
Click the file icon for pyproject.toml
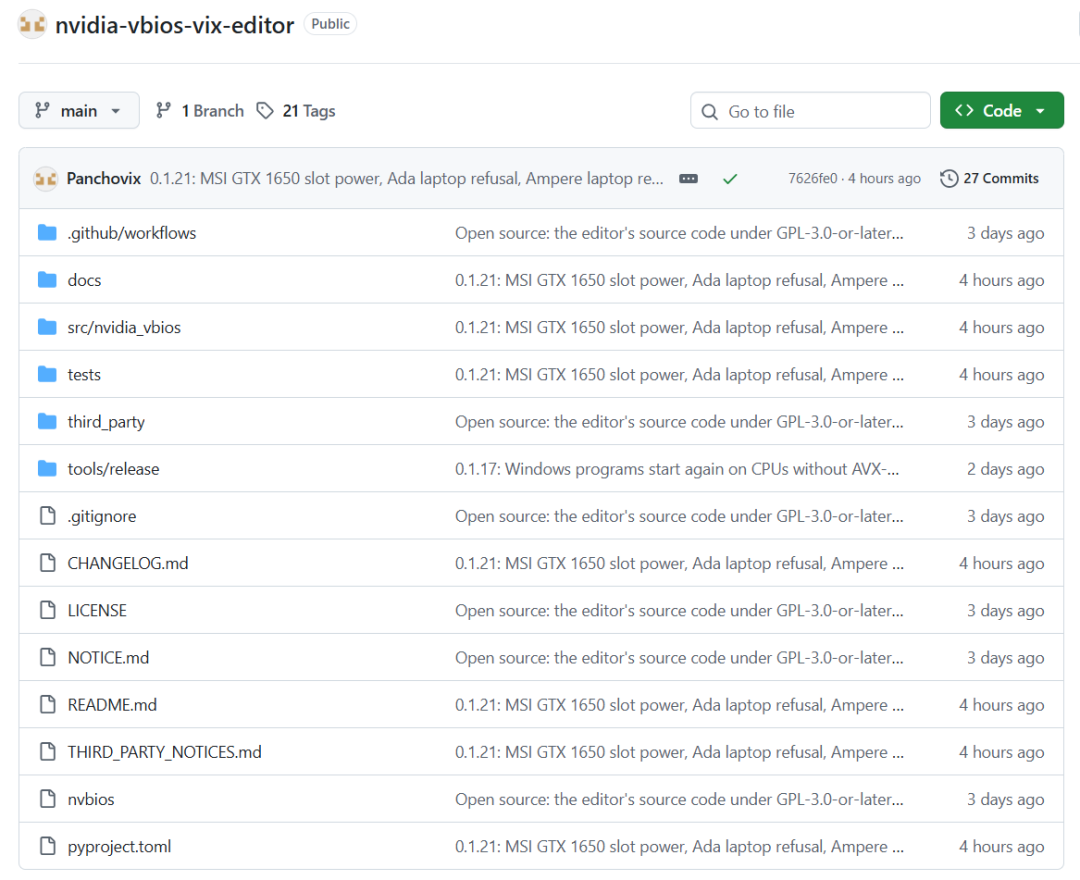coord(48,846)
